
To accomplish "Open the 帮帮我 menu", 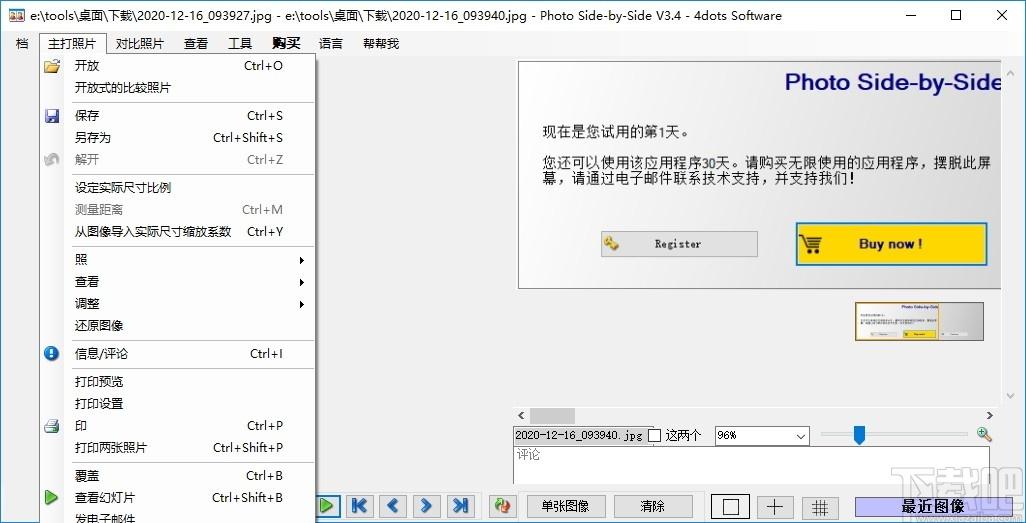I will pos(381,44).
